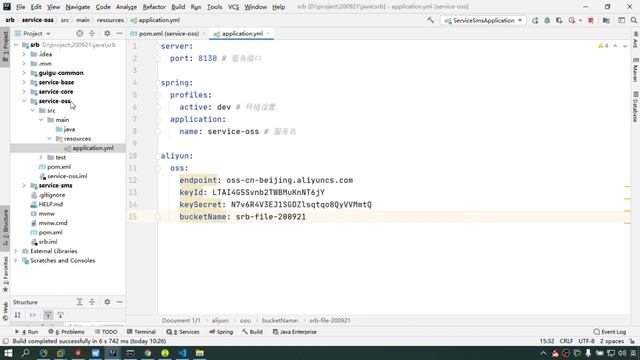
Task: Close the application.yml editor tab
Action: (269, 34)
